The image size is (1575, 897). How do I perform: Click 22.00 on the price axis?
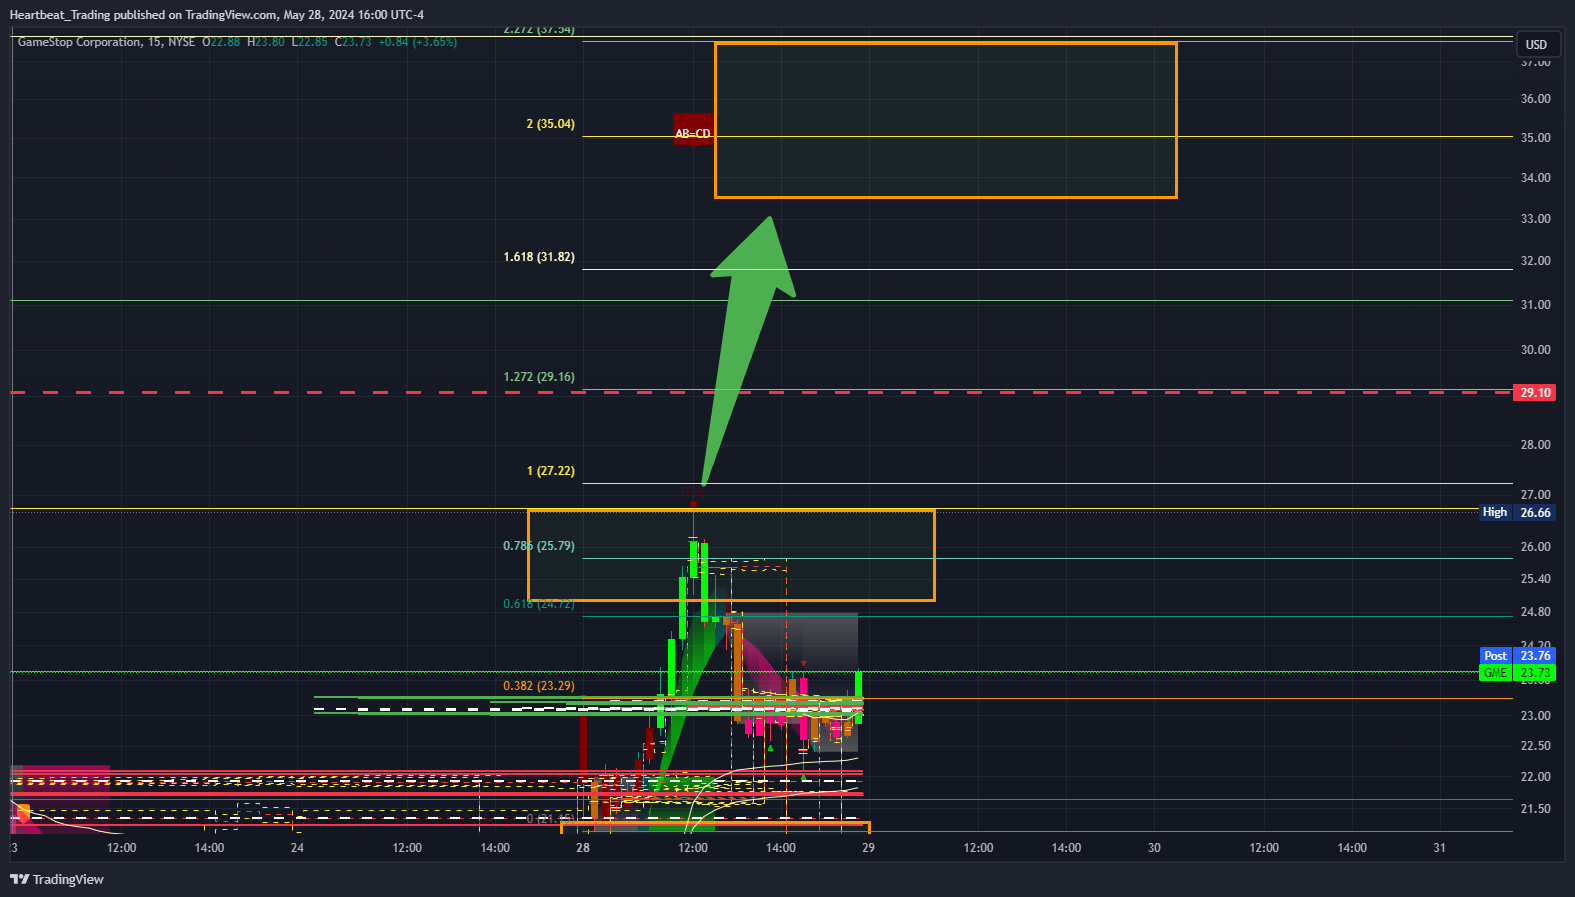pos(1535,777)
